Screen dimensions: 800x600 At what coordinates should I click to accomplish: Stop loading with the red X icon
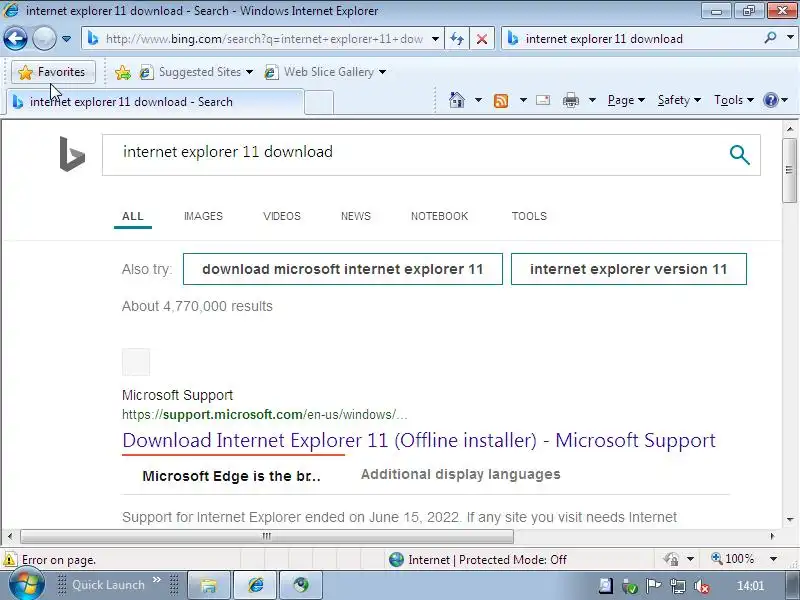(481, 39)
